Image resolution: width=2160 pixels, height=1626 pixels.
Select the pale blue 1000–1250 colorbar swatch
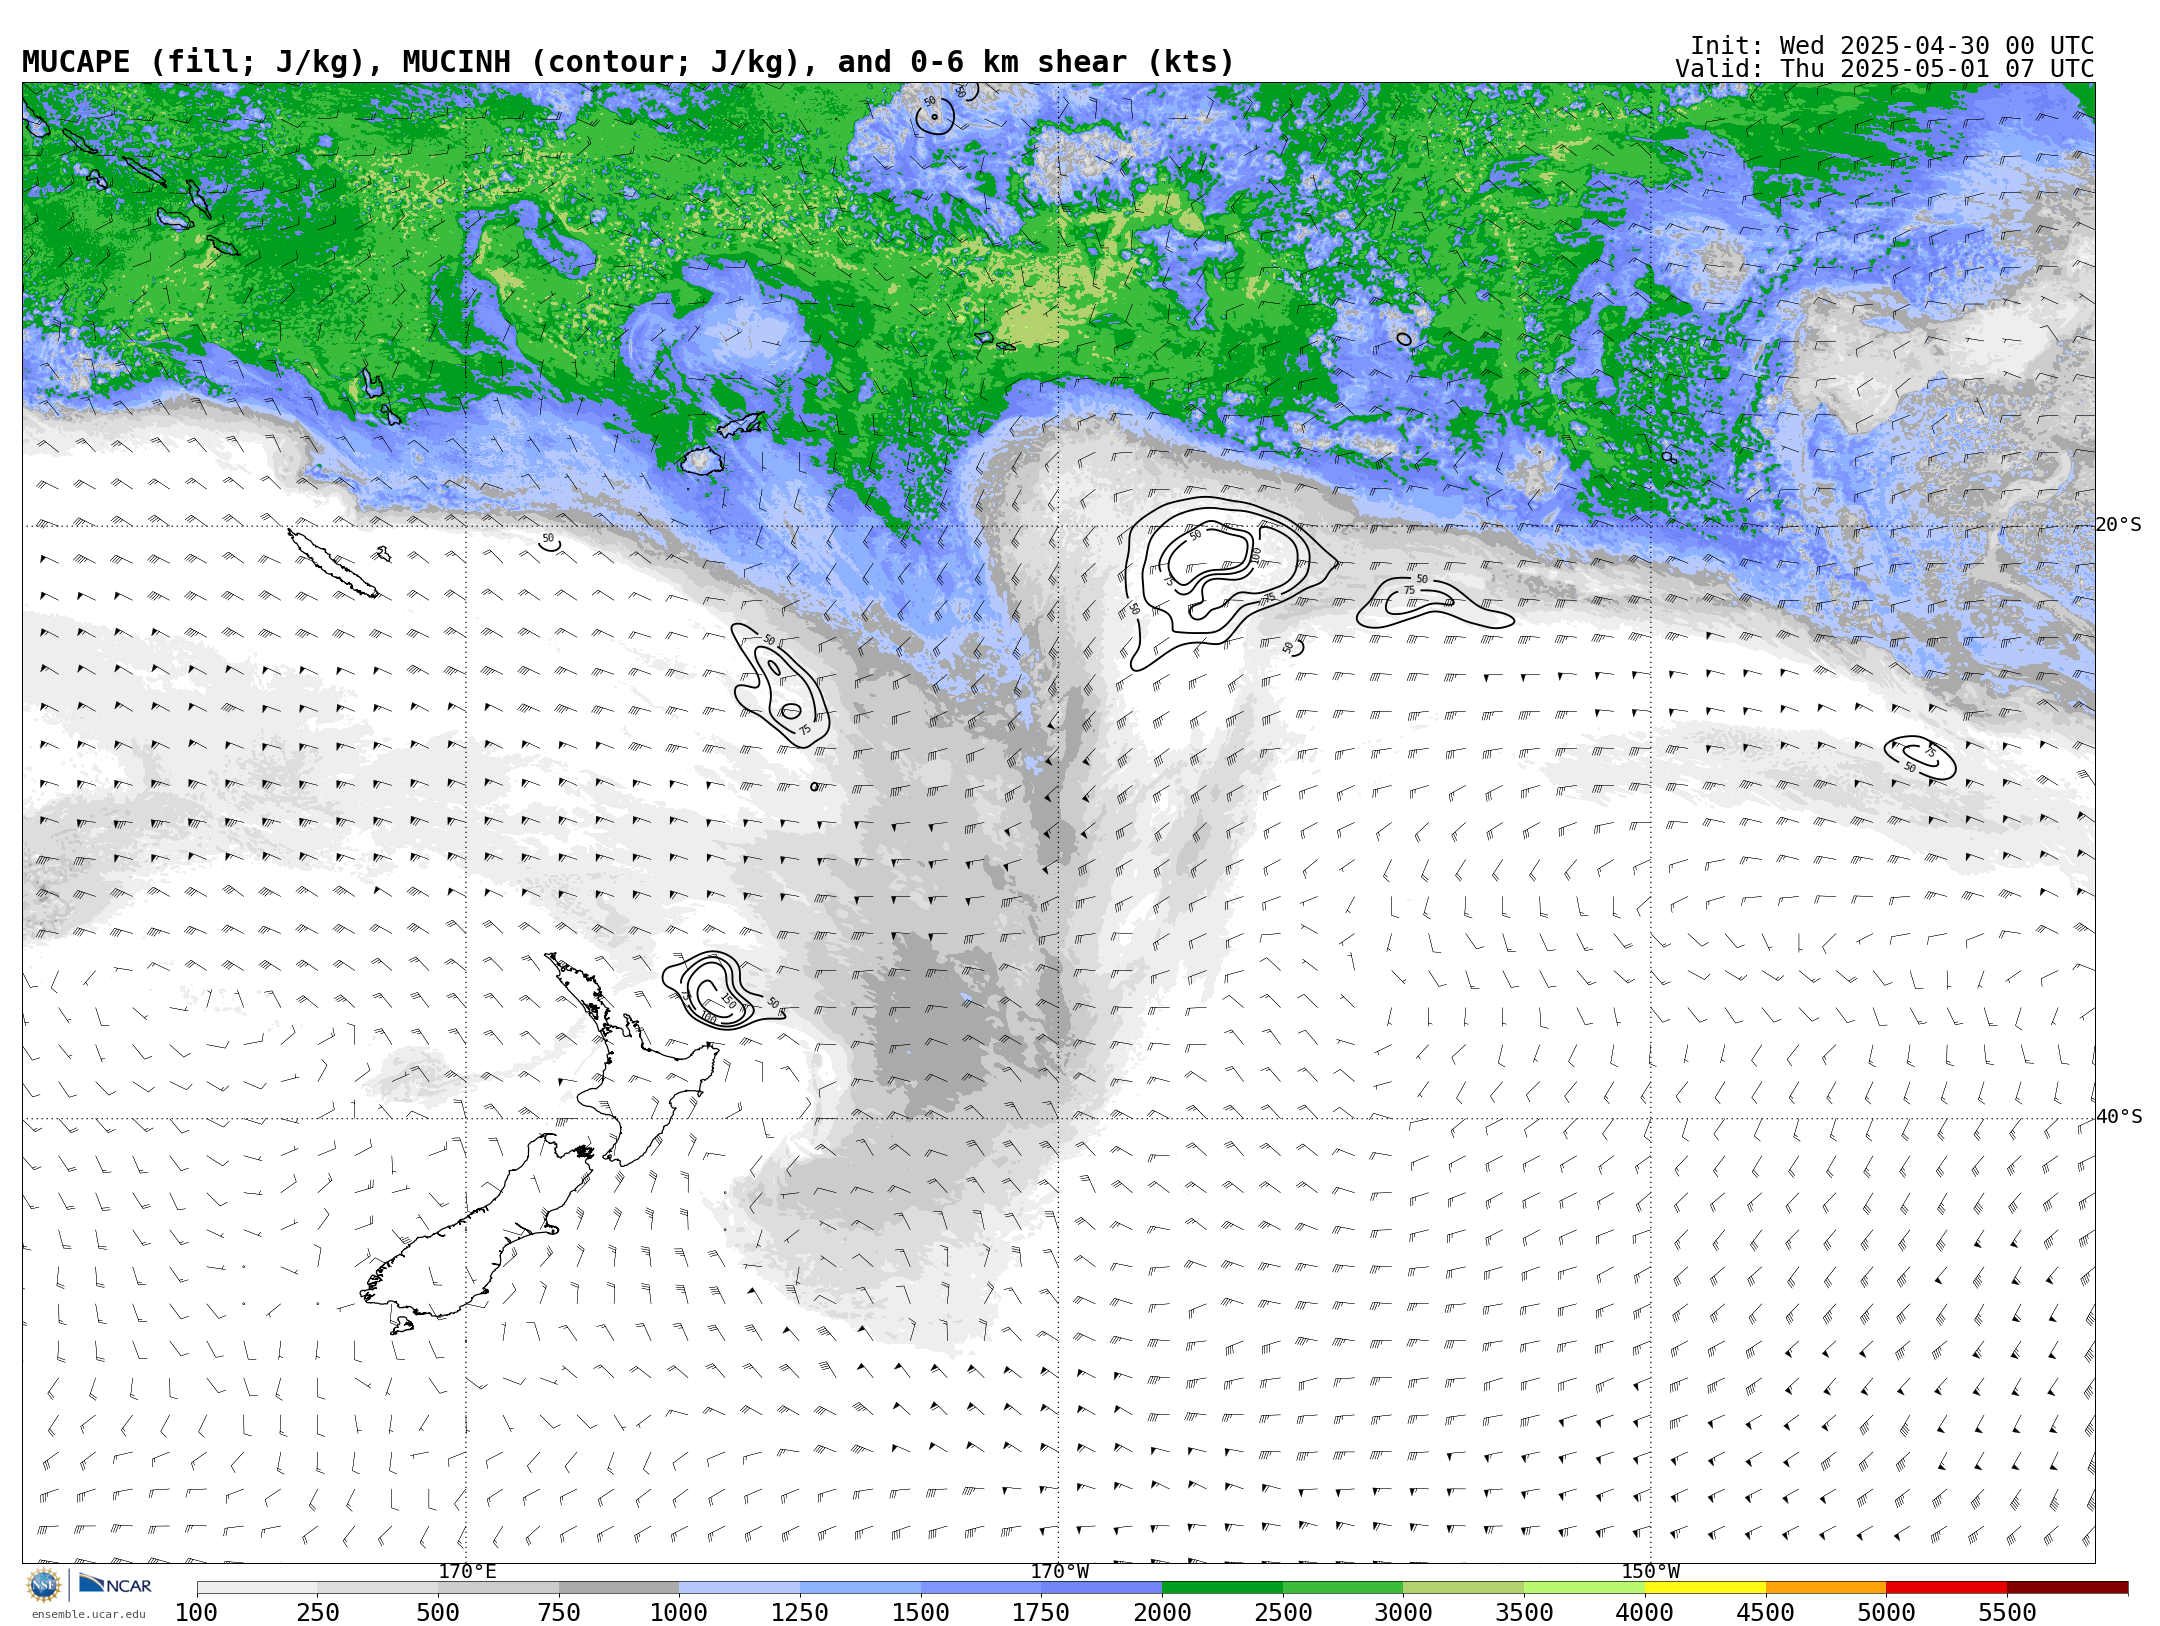[740, 1587]
